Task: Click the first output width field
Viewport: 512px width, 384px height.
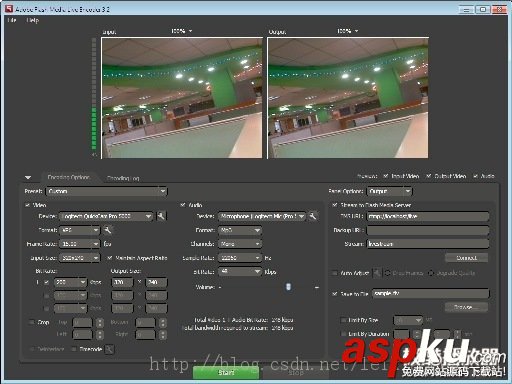Action: point(122,282)
